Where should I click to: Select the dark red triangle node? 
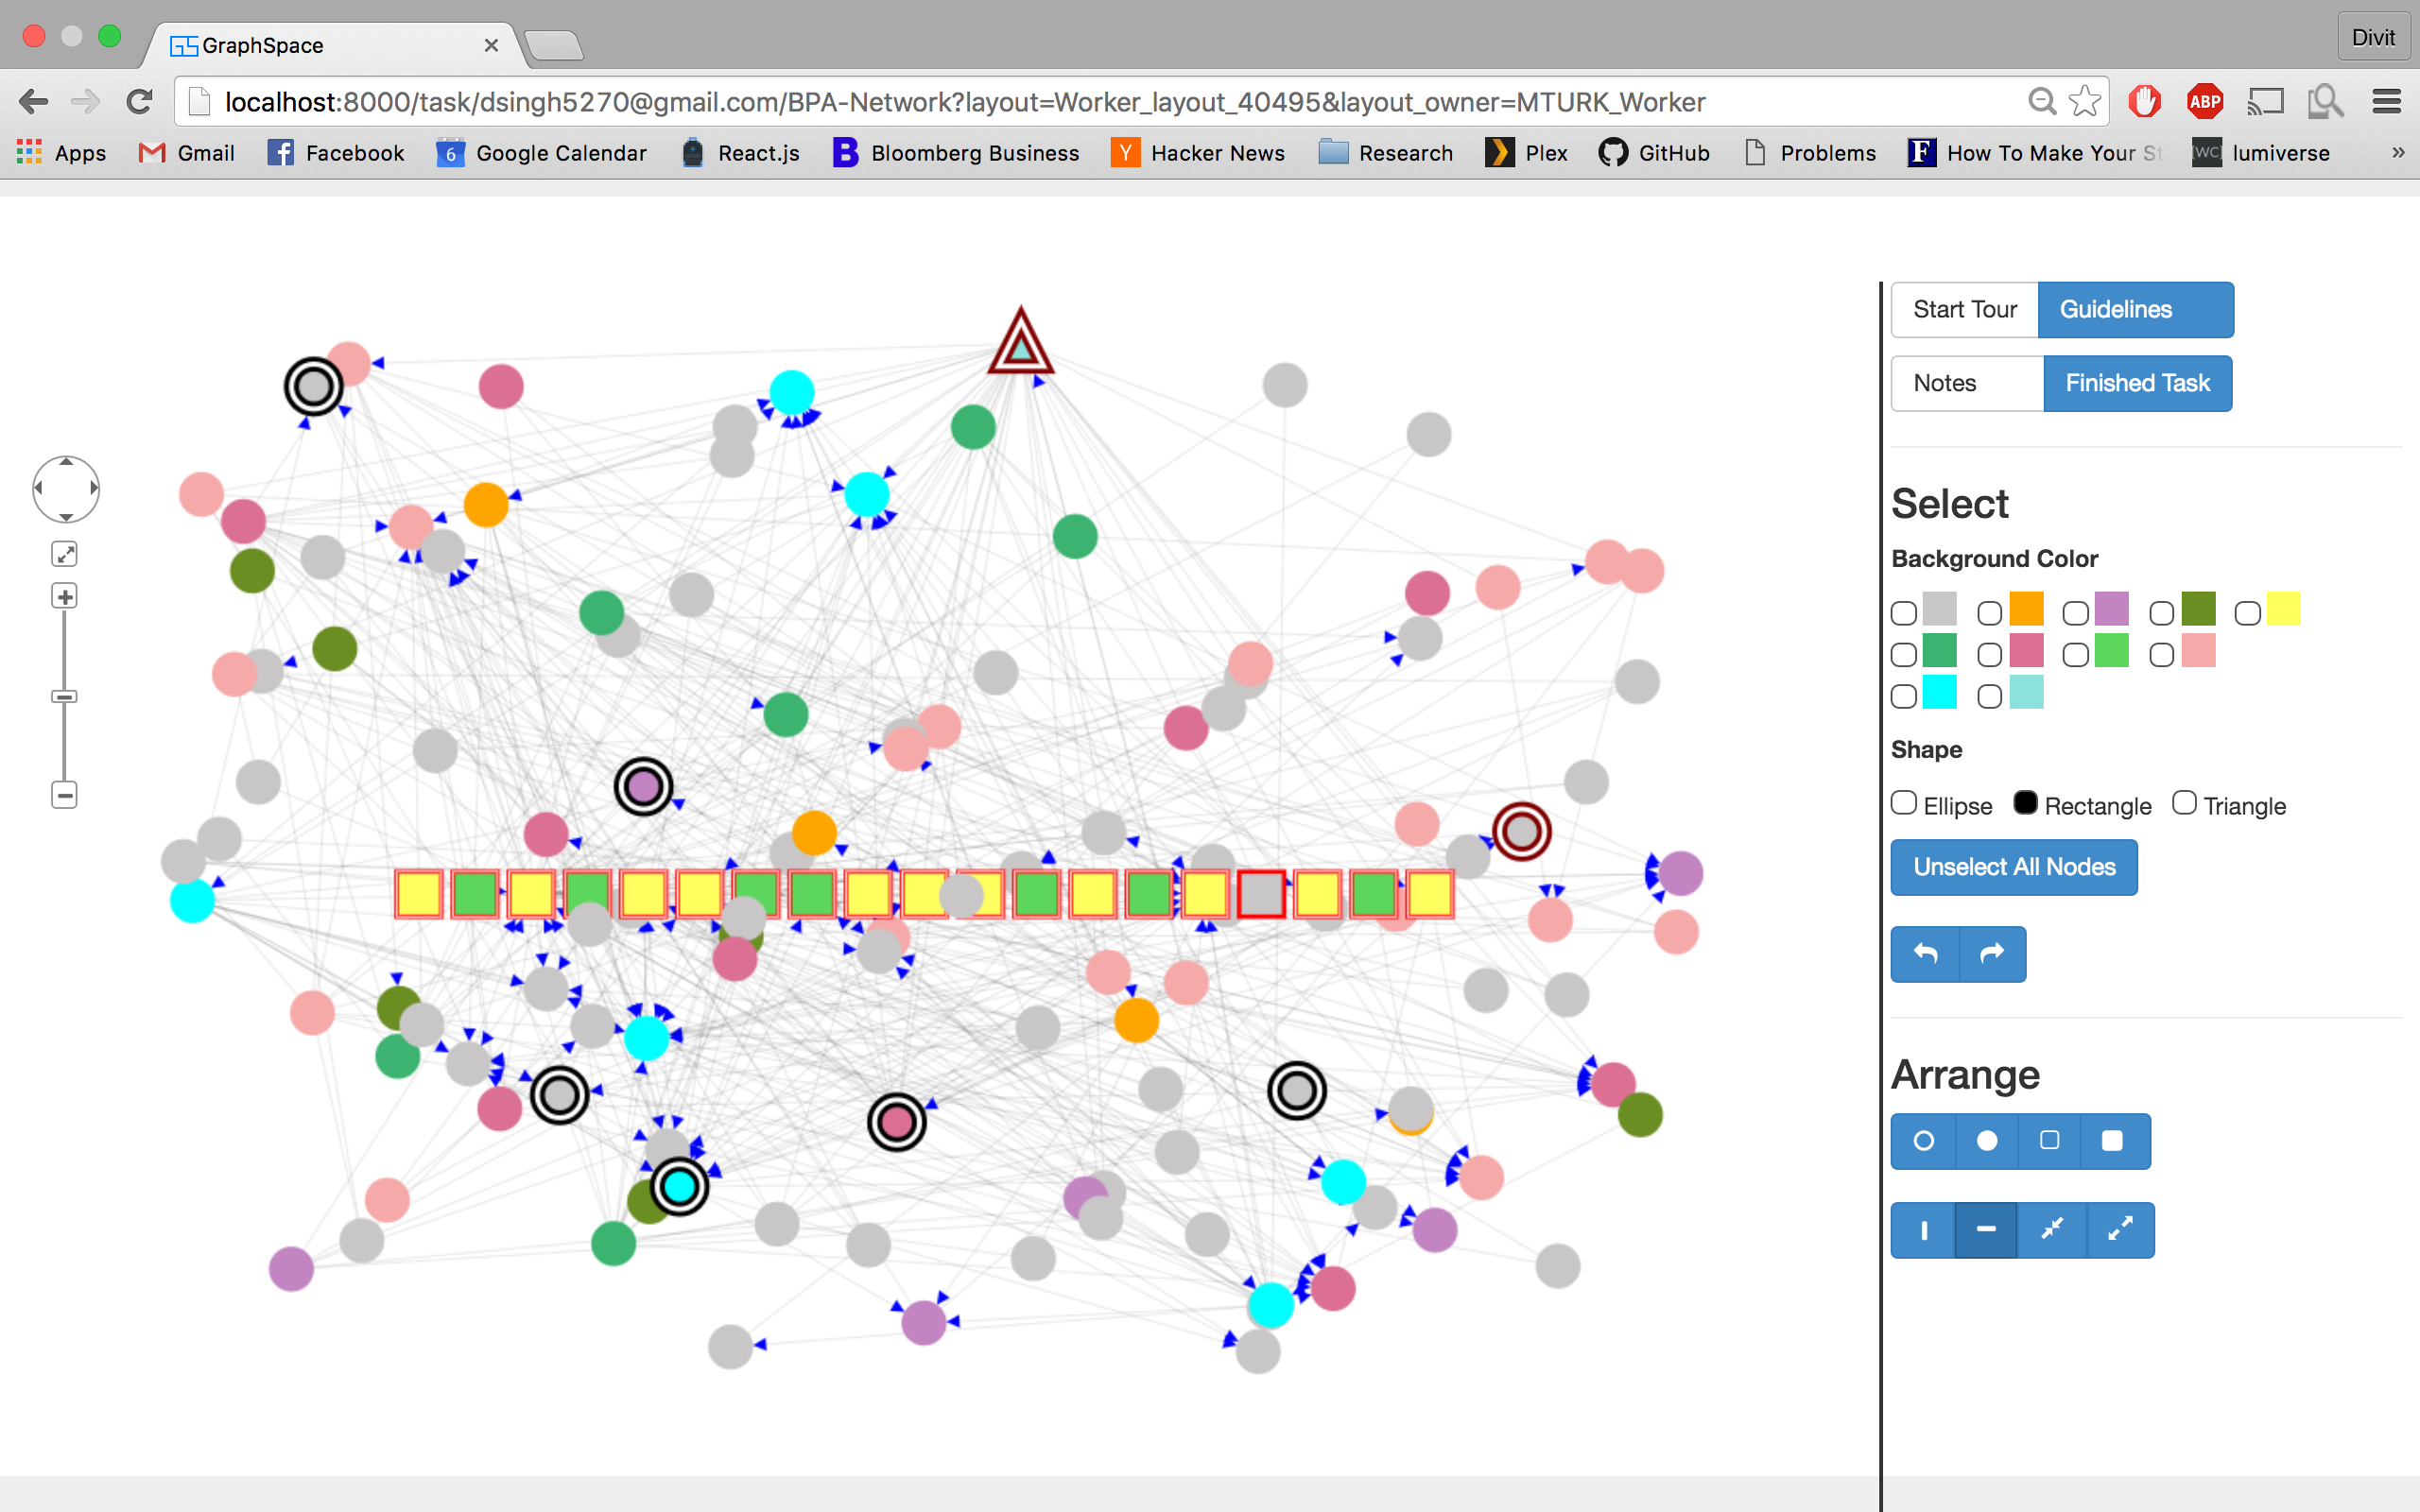pyautogui.click(x=1020, y=345)
